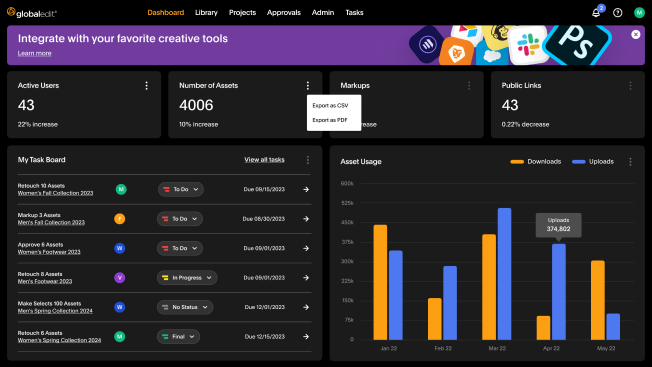Click the Photoshop integration icon
The width and height of the screenshot is (652, 367).
point(577,43)
